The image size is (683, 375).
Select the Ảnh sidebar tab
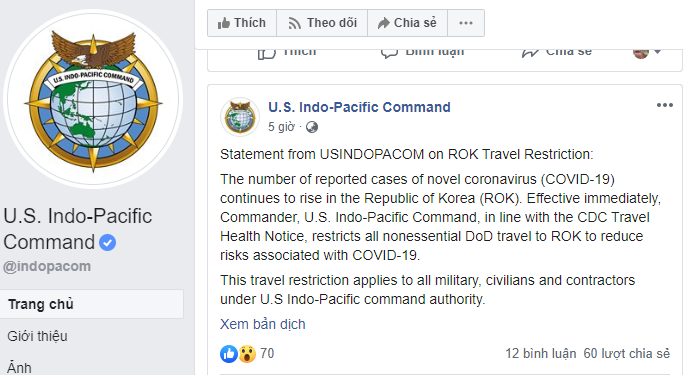19,368
